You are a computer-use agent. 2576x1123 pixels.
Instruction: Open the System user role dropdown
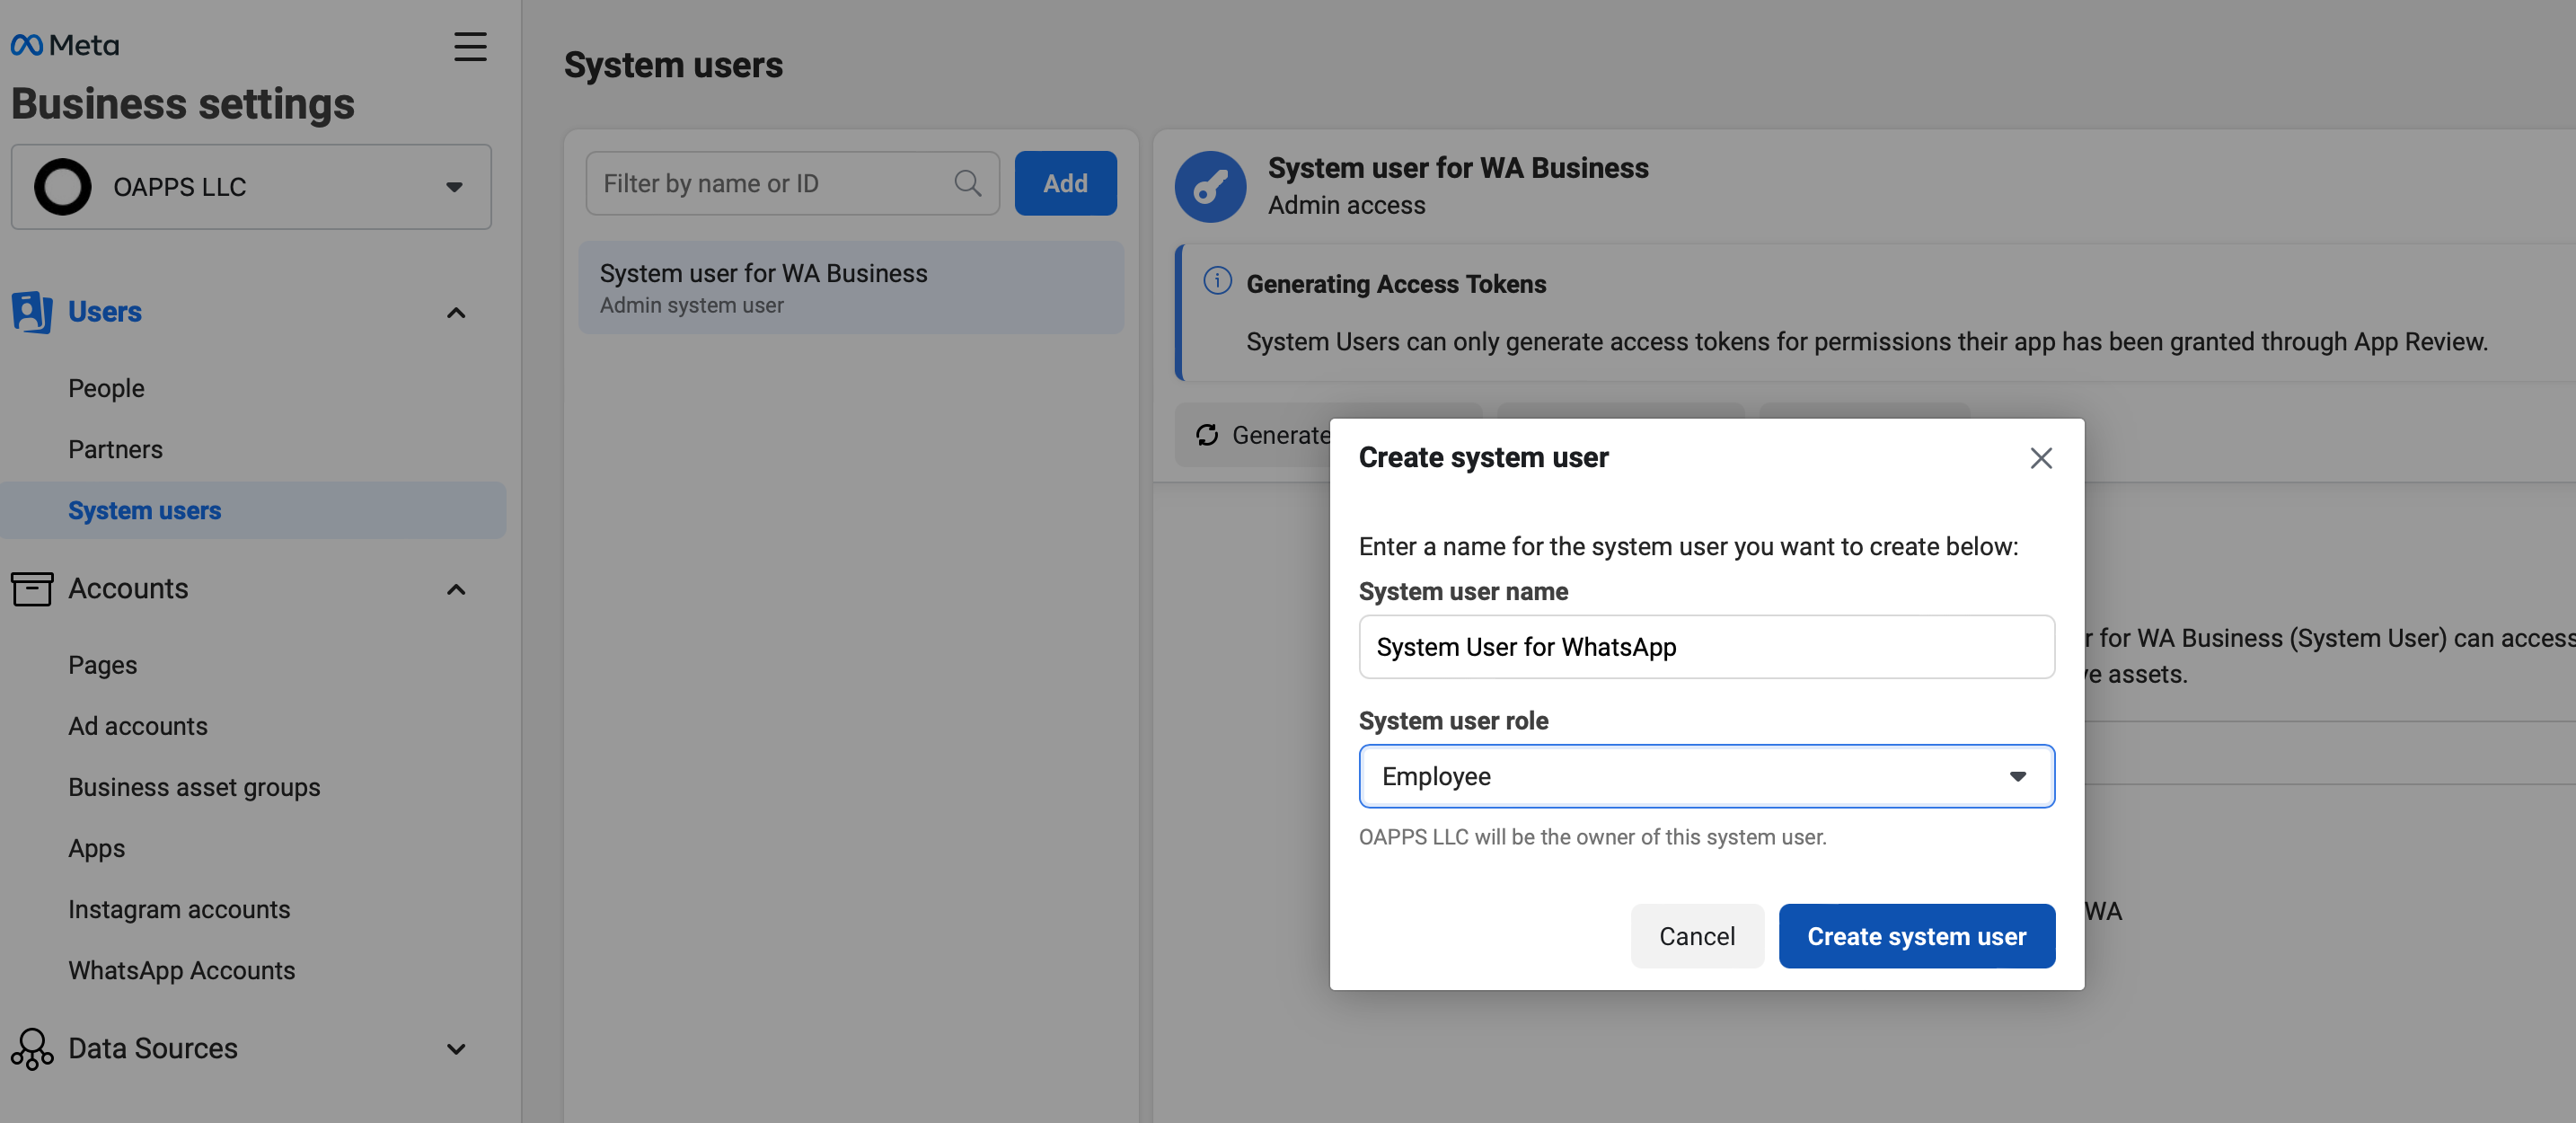[x=1706, y=776]
